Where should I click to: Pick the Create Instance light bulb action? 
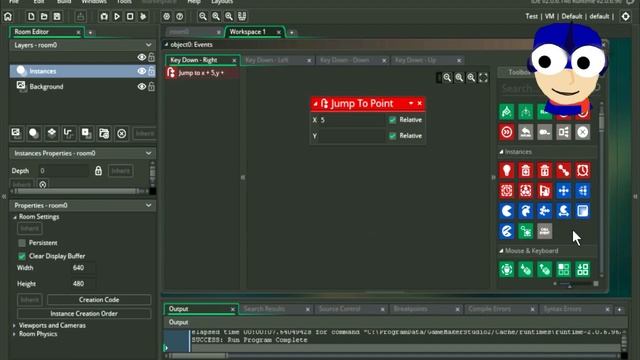coord(507,170)
